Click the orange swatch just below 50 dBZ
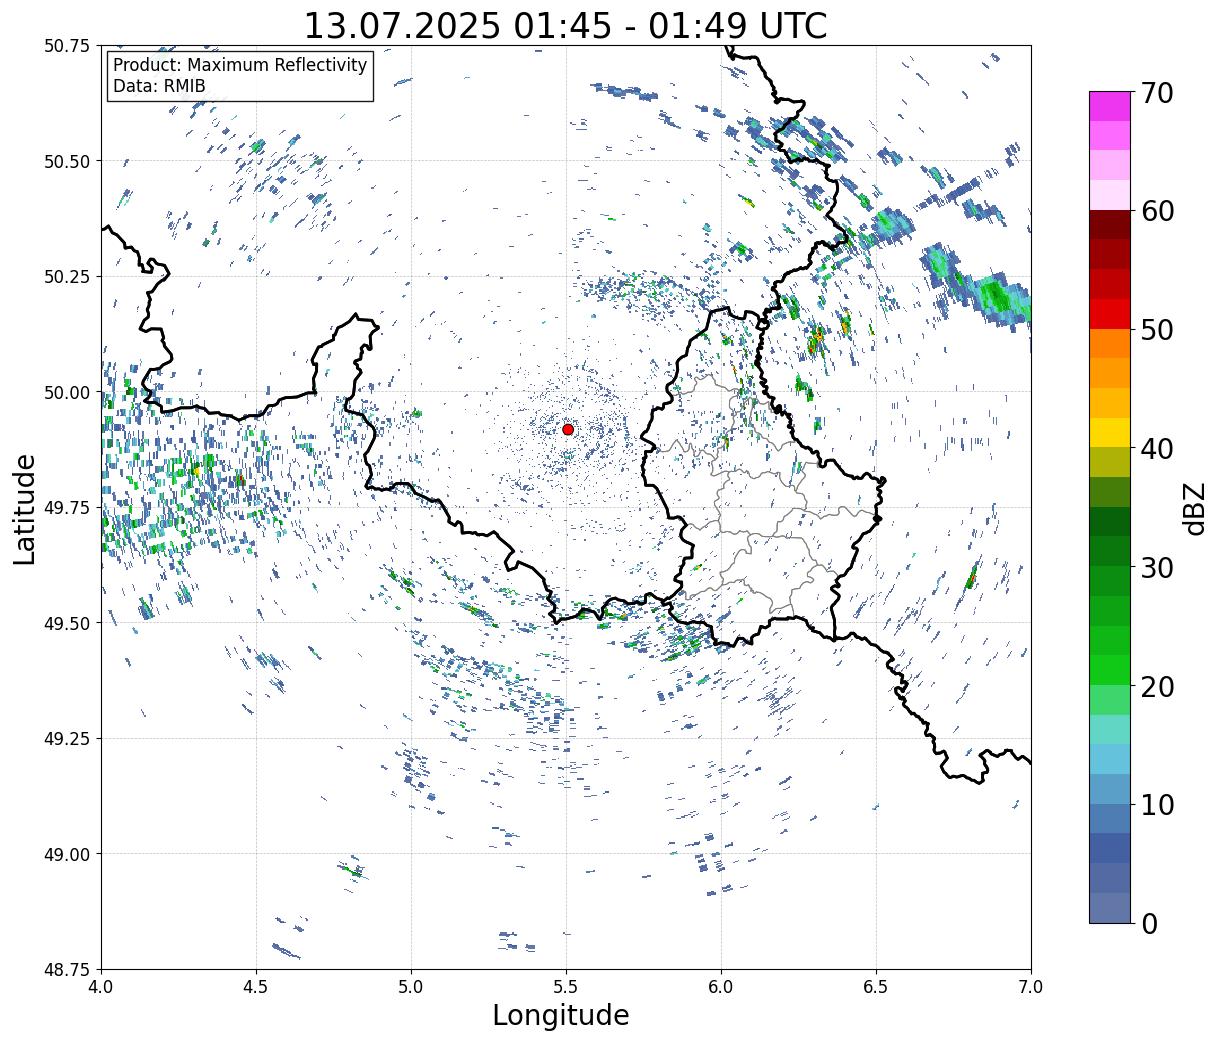1219x1040 pixels. point(1110,343)
